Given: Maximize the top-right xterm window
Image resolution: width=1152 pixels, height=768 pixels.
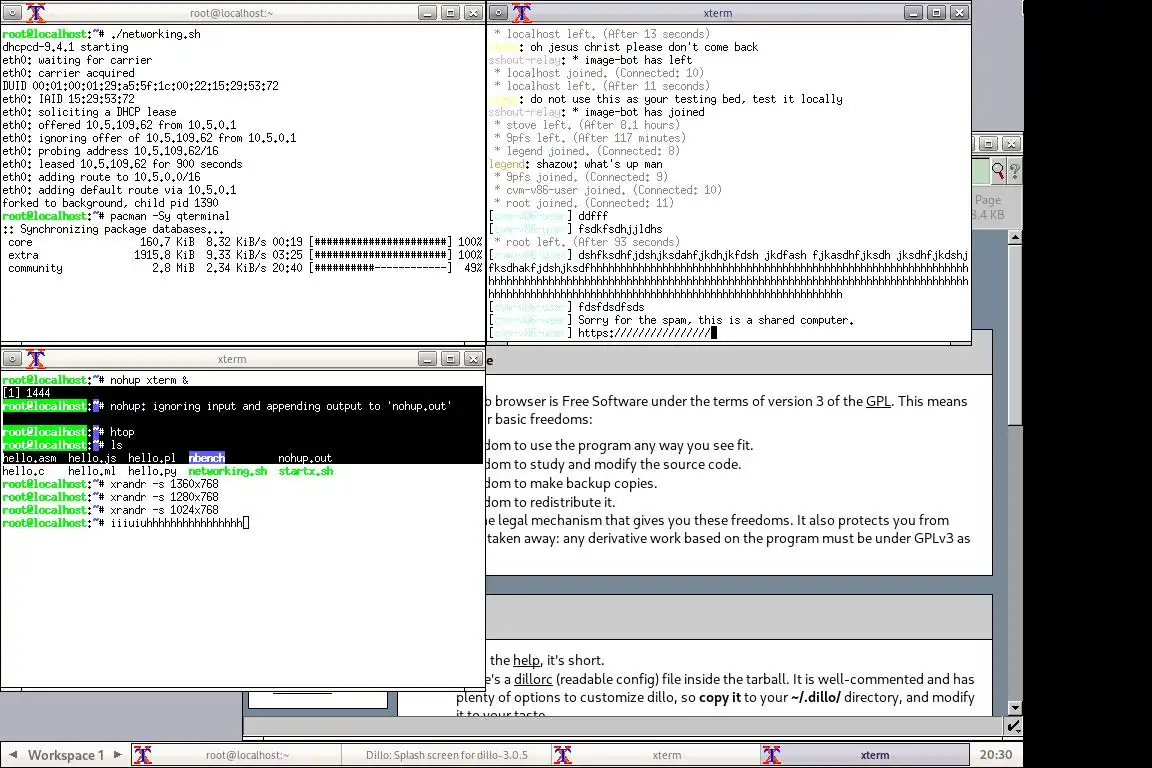Looking at the screenshot, I should 936,12.
